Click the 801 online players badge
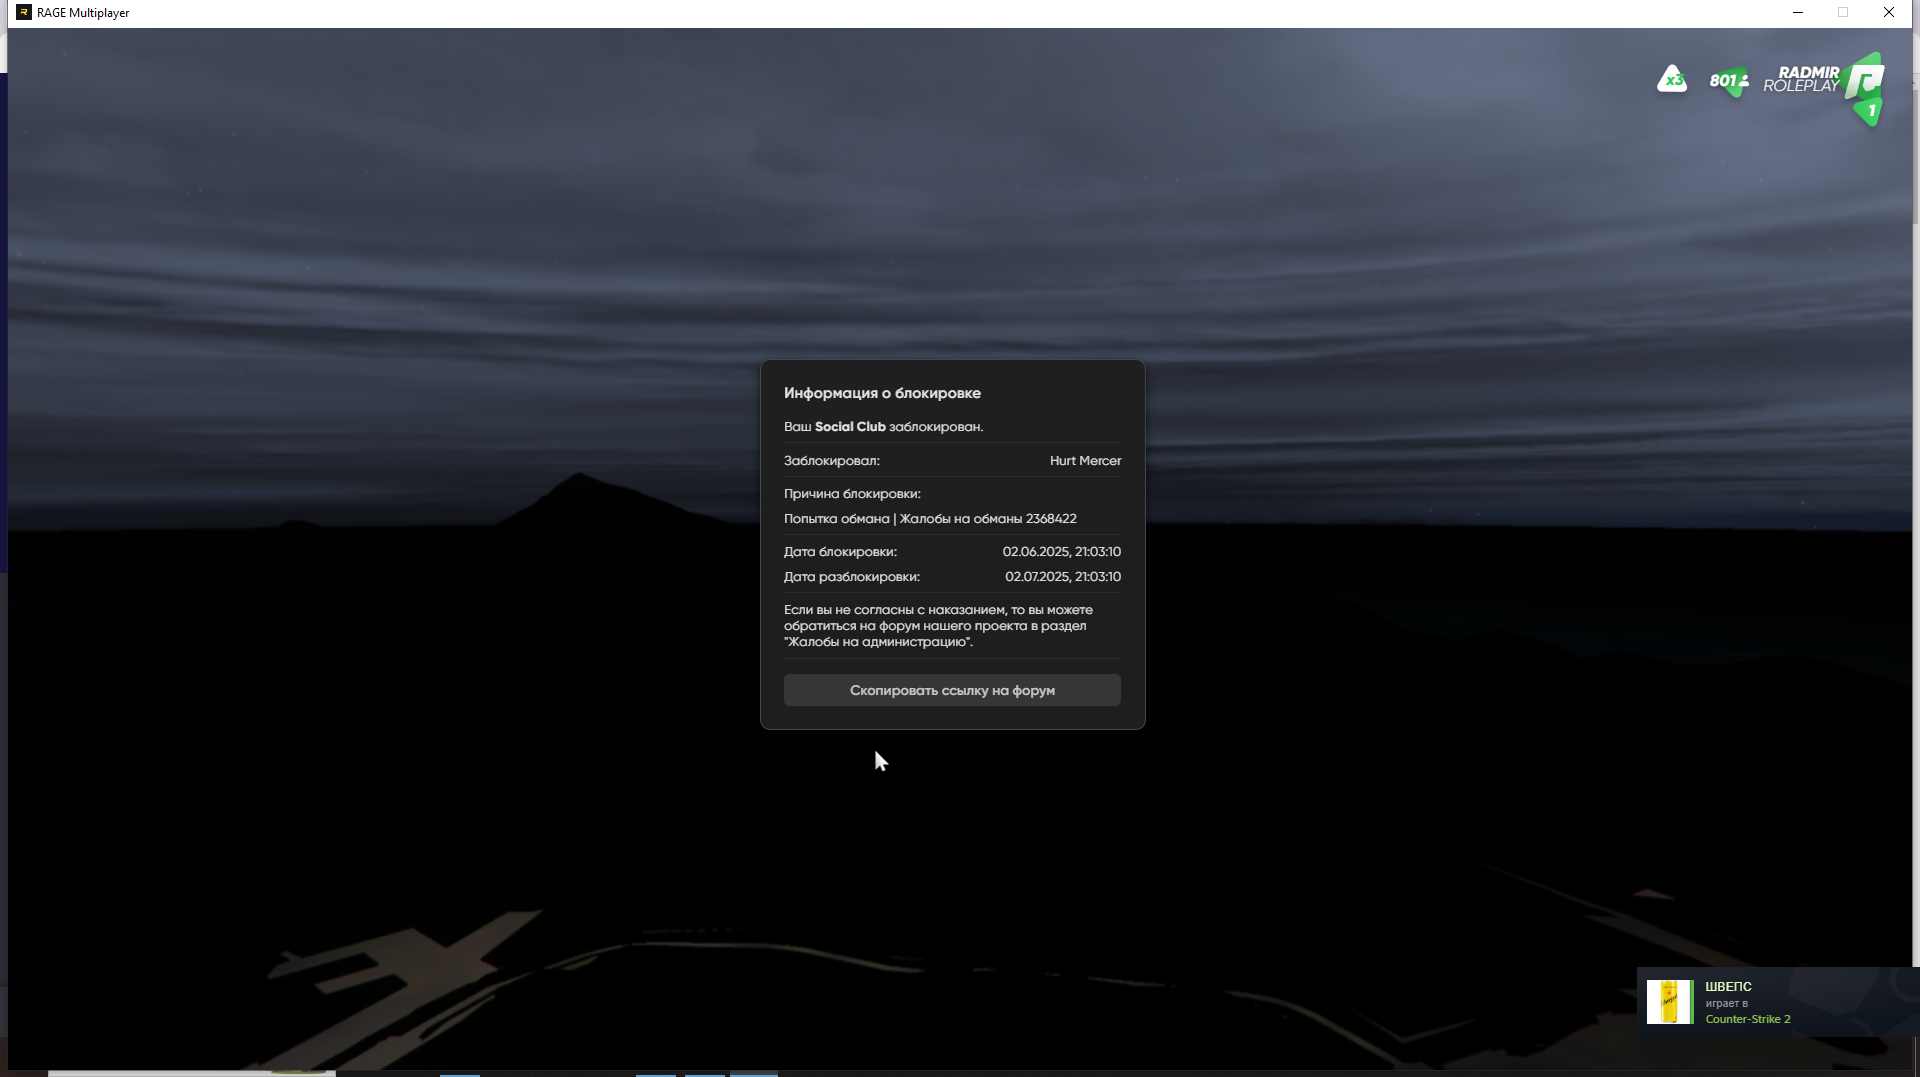1920x1077 pixels. [1729, 81]
